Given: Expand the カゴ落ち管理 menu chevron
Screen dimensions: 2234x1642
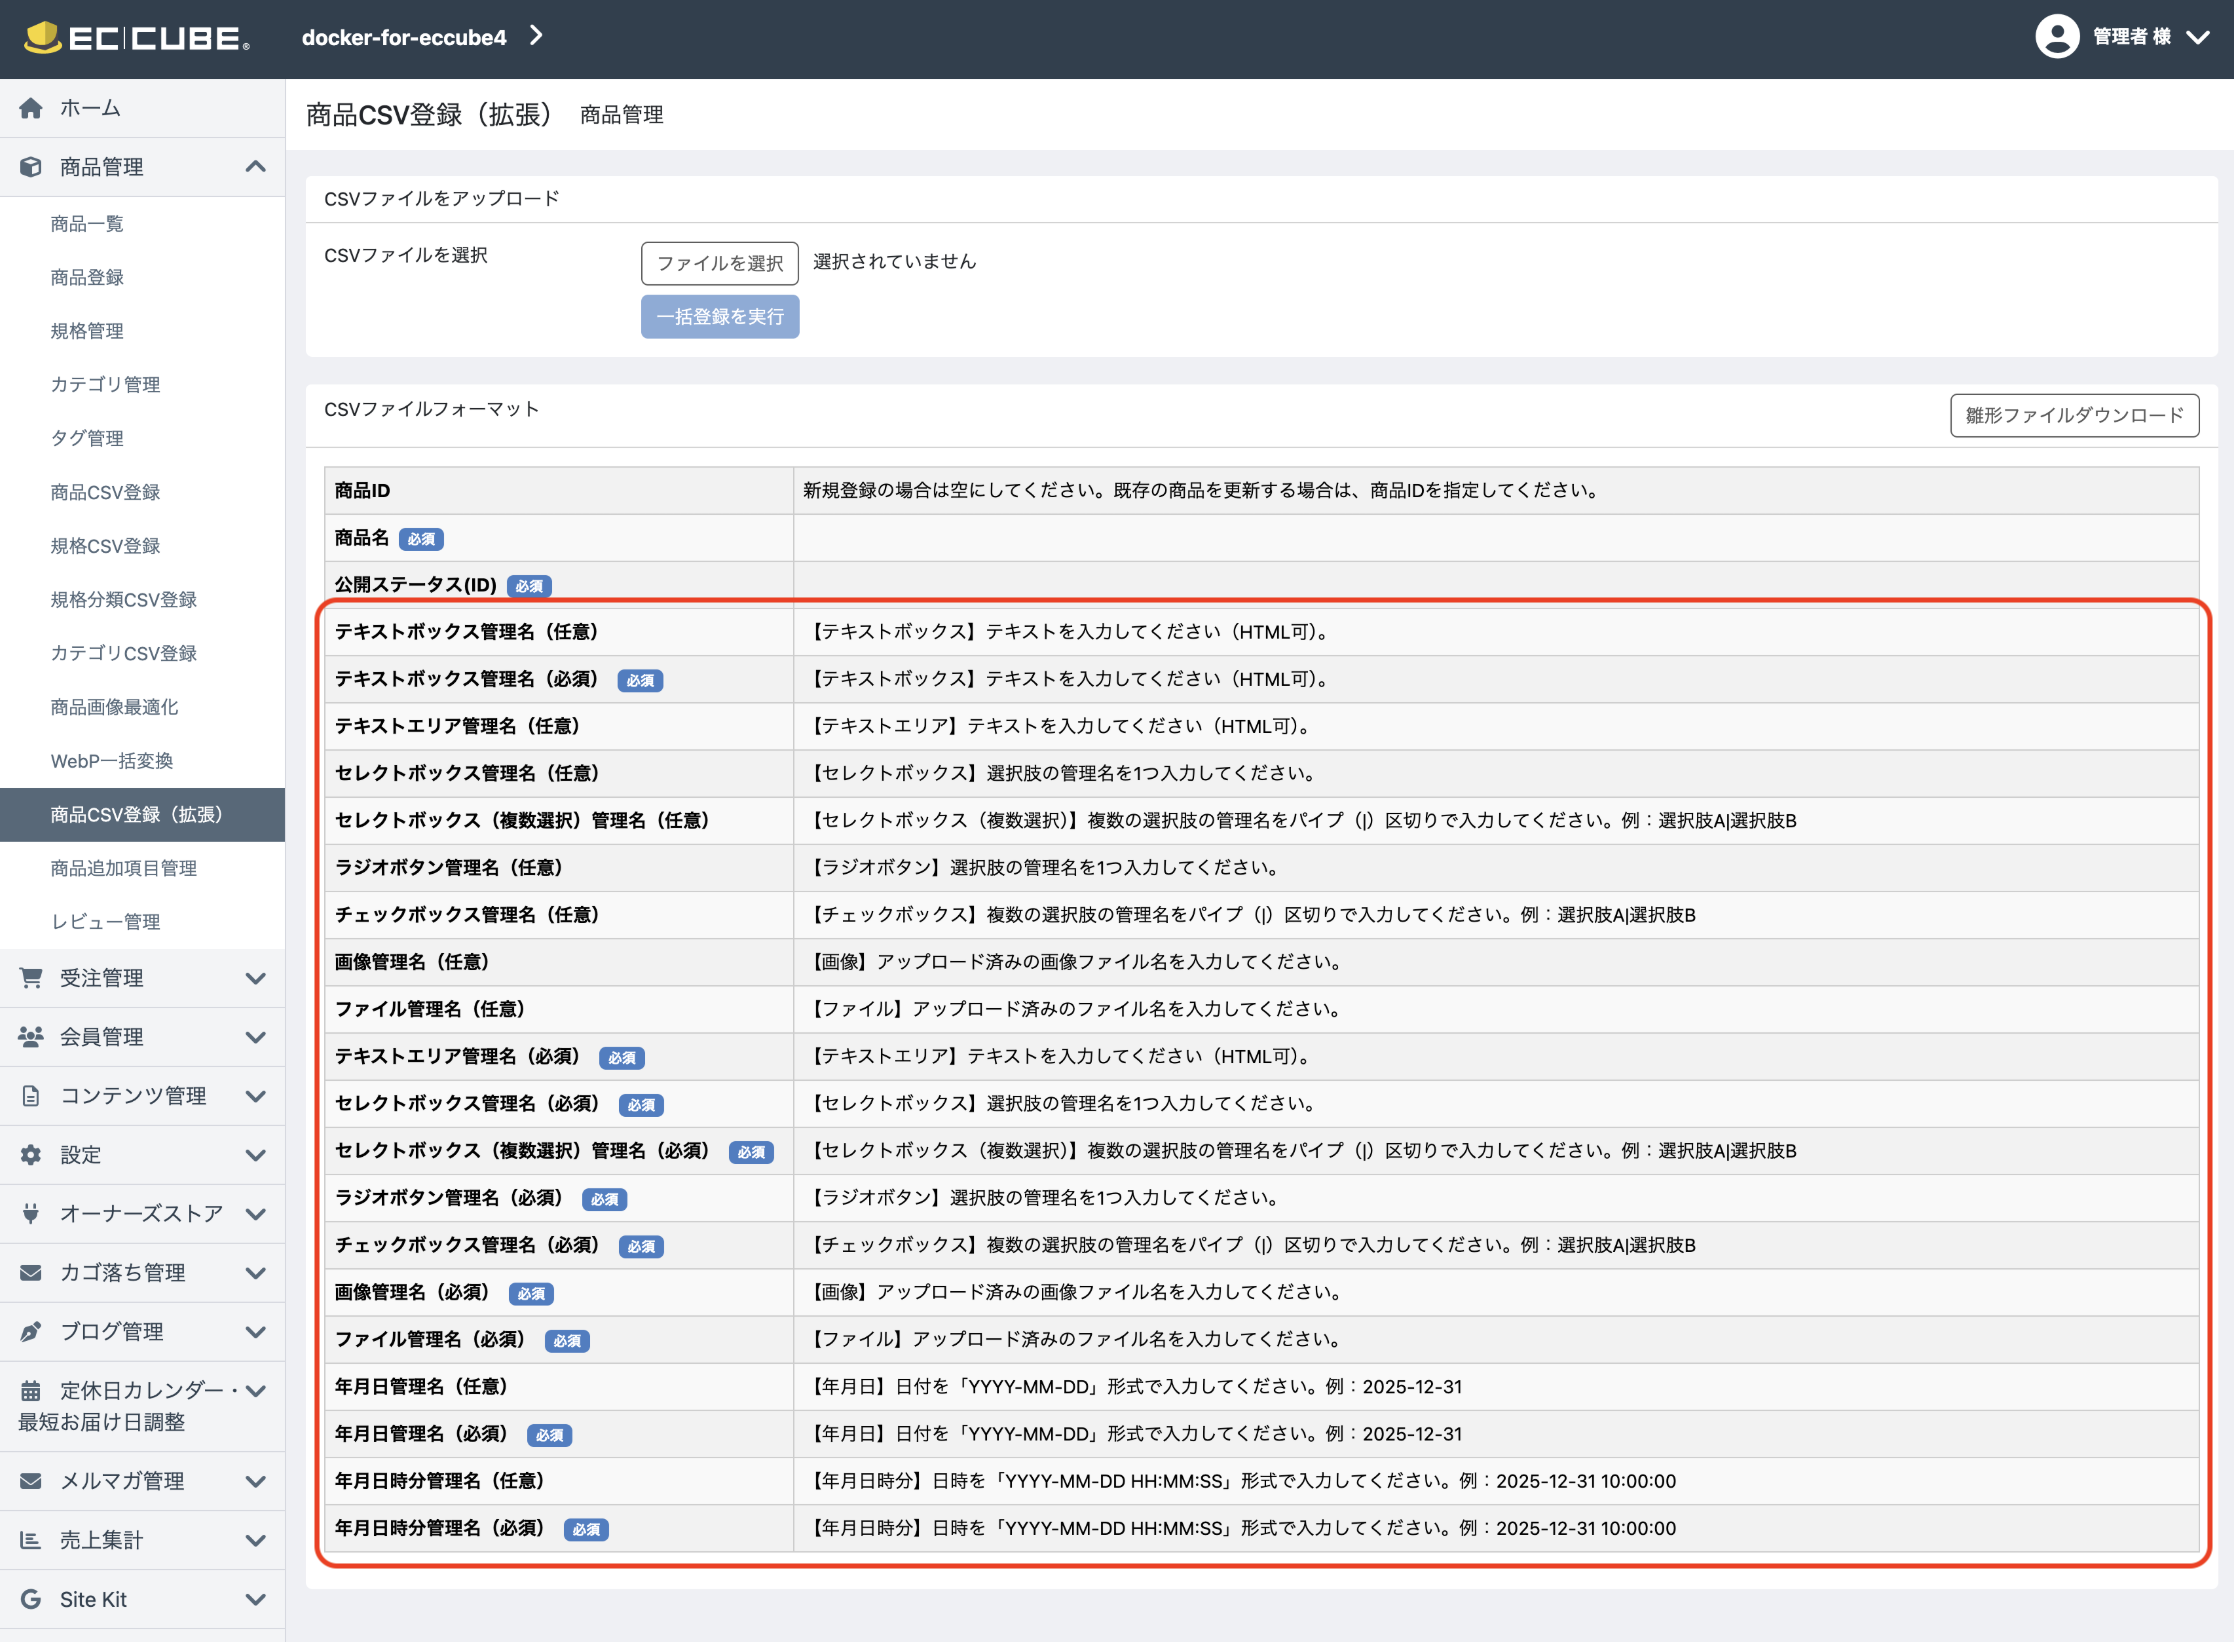Looking at the screenshot, I should click(x=256, y=1273).
